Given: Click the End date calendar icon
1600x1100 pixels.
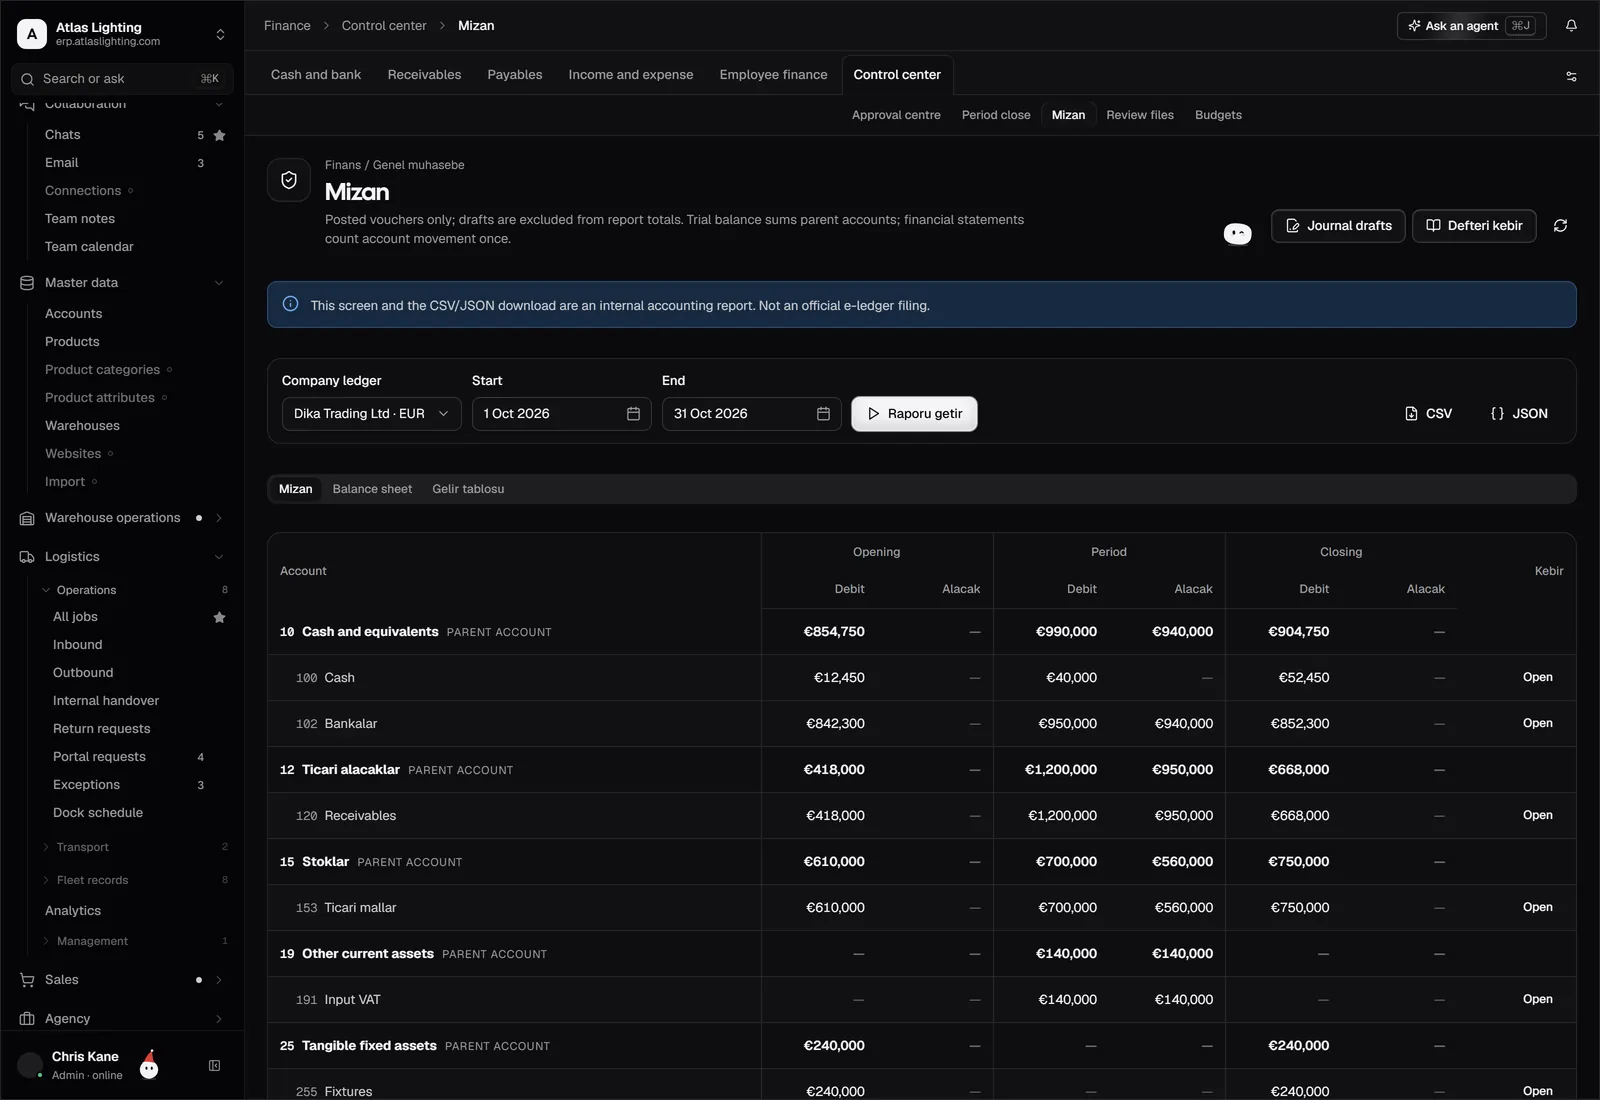Looking at the screenshot, I should pyautogui.click(x=823, y=414).
